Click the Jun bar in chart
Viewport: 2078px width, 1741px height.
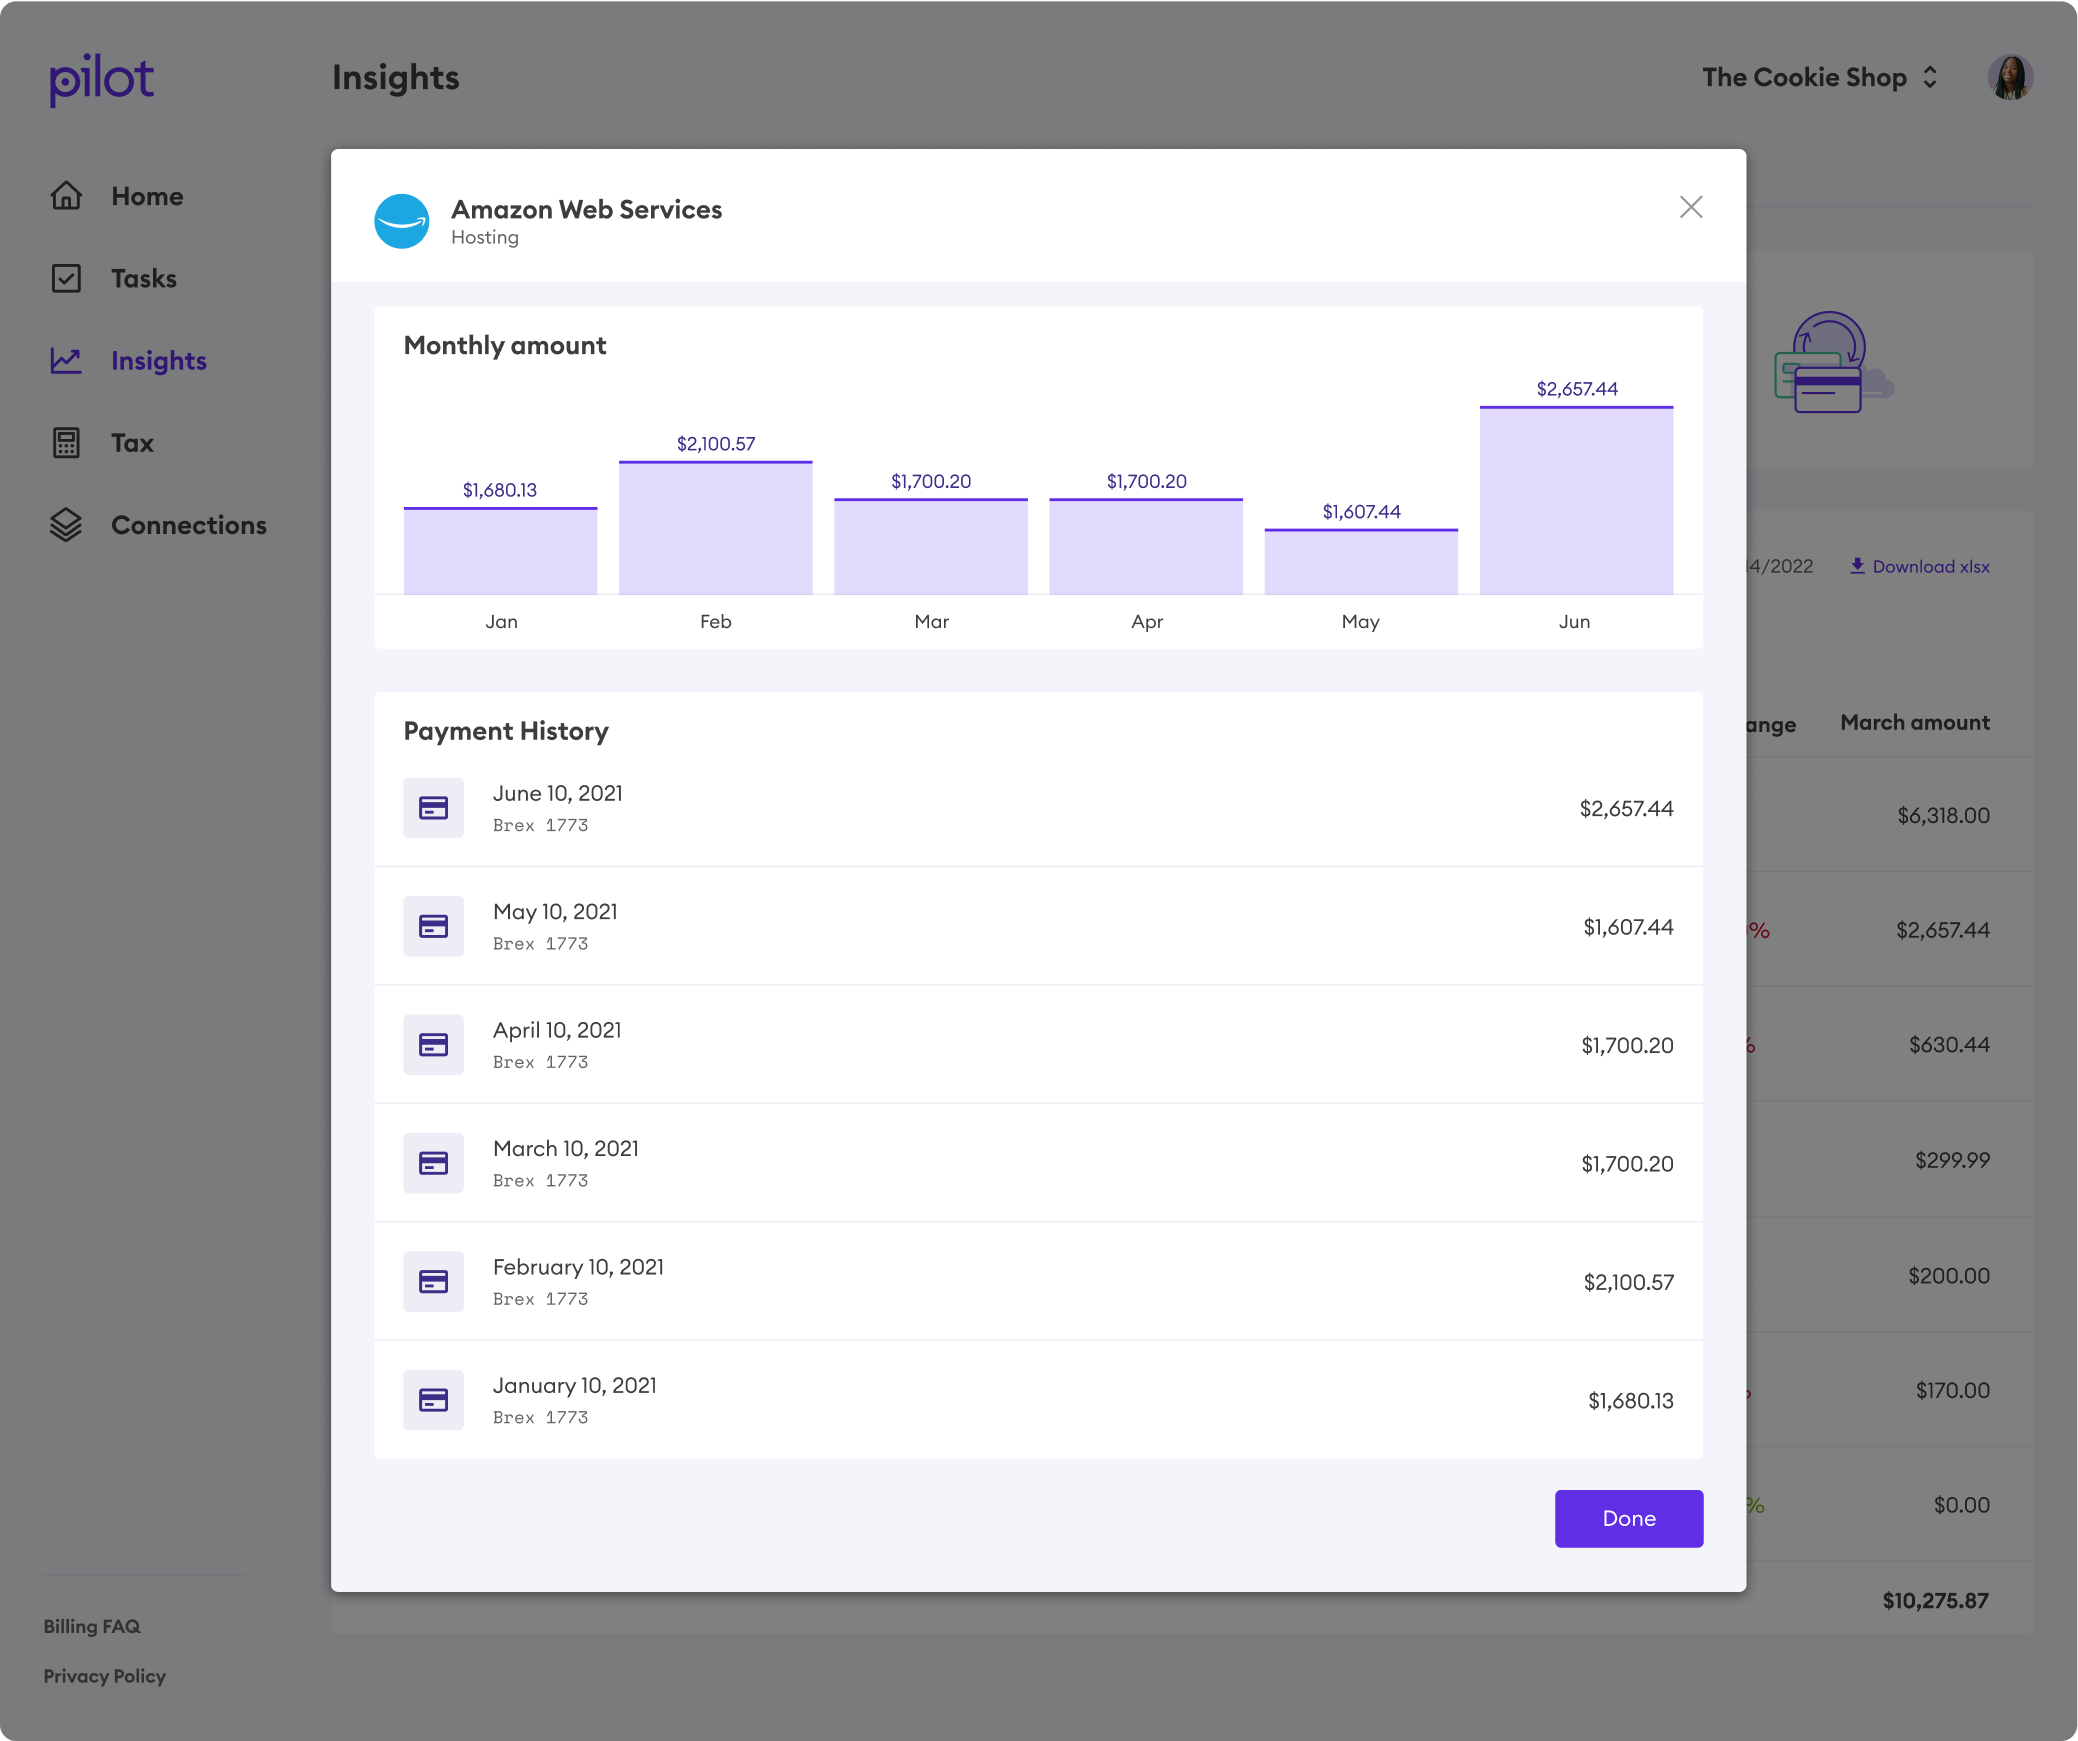1577,500
